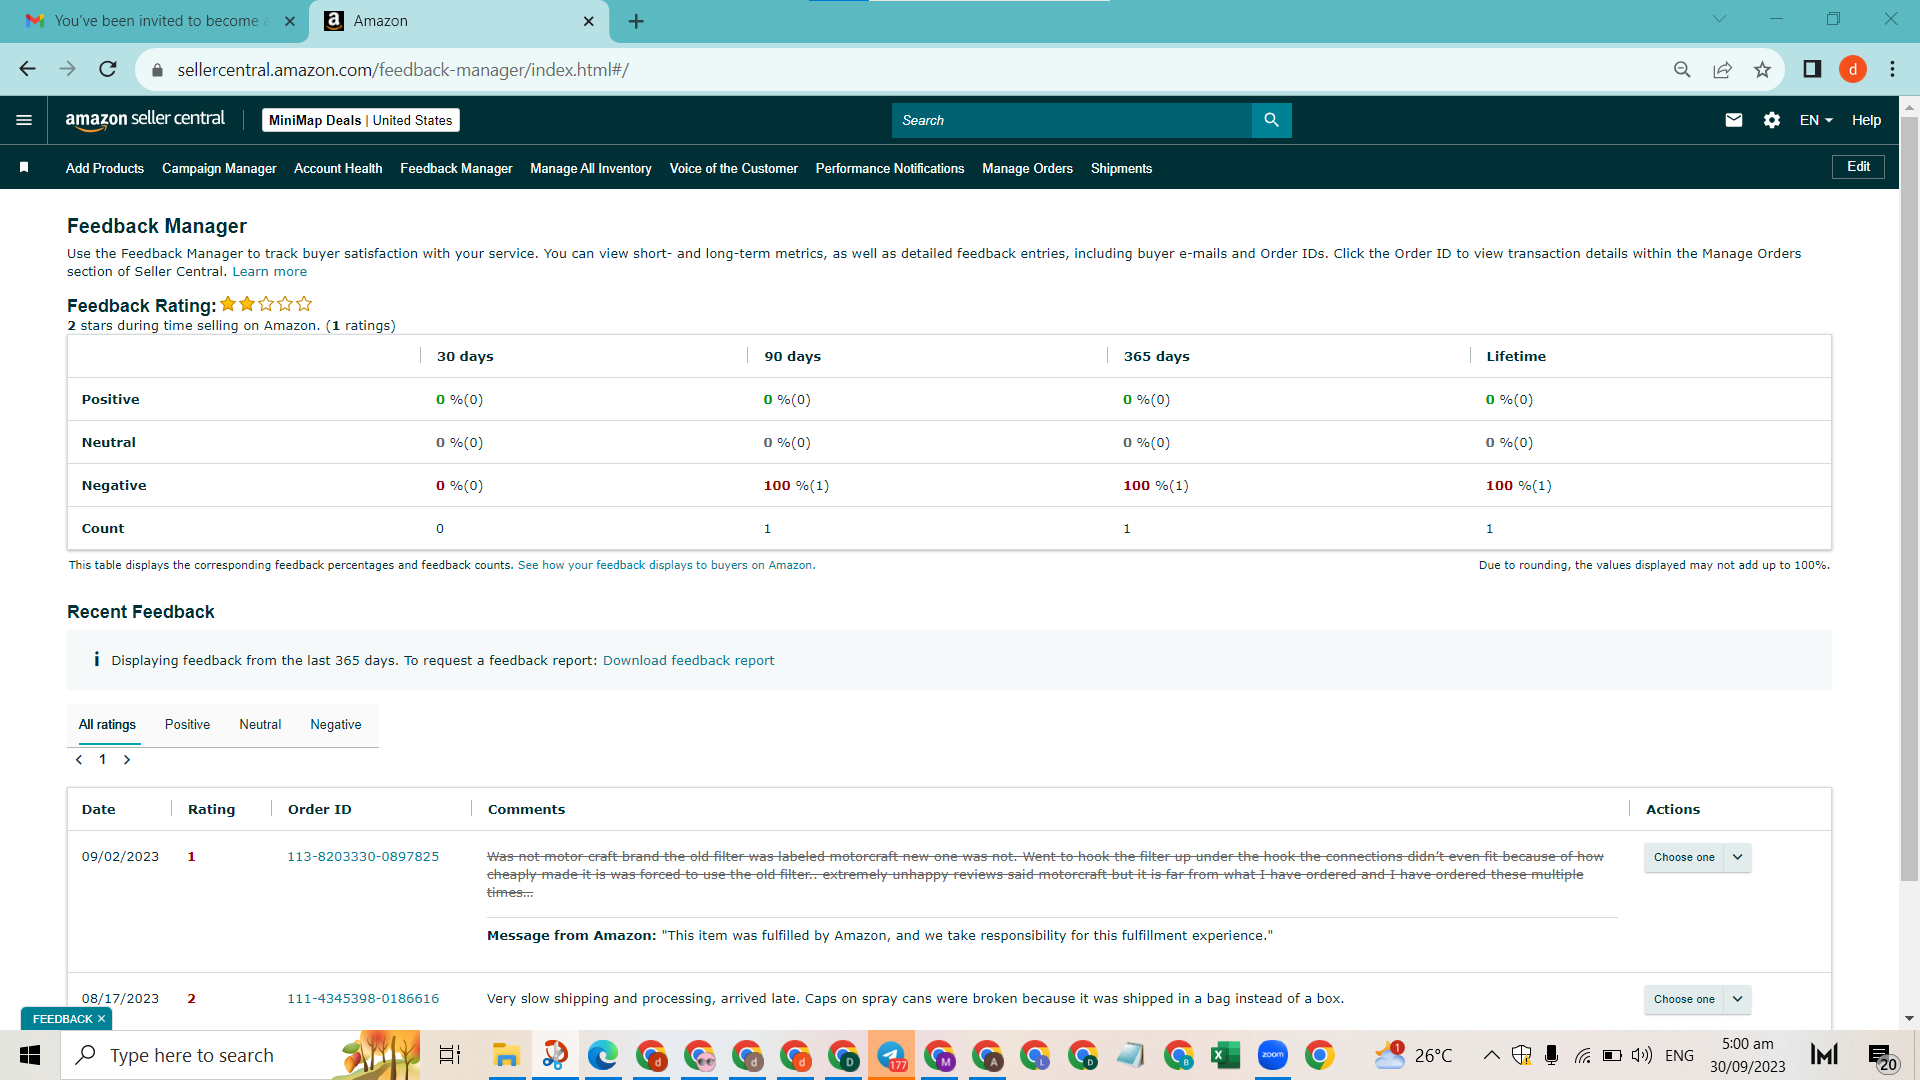Click the browser zoom magnifier icon

pyautogui.click(x=1682, y=69)
